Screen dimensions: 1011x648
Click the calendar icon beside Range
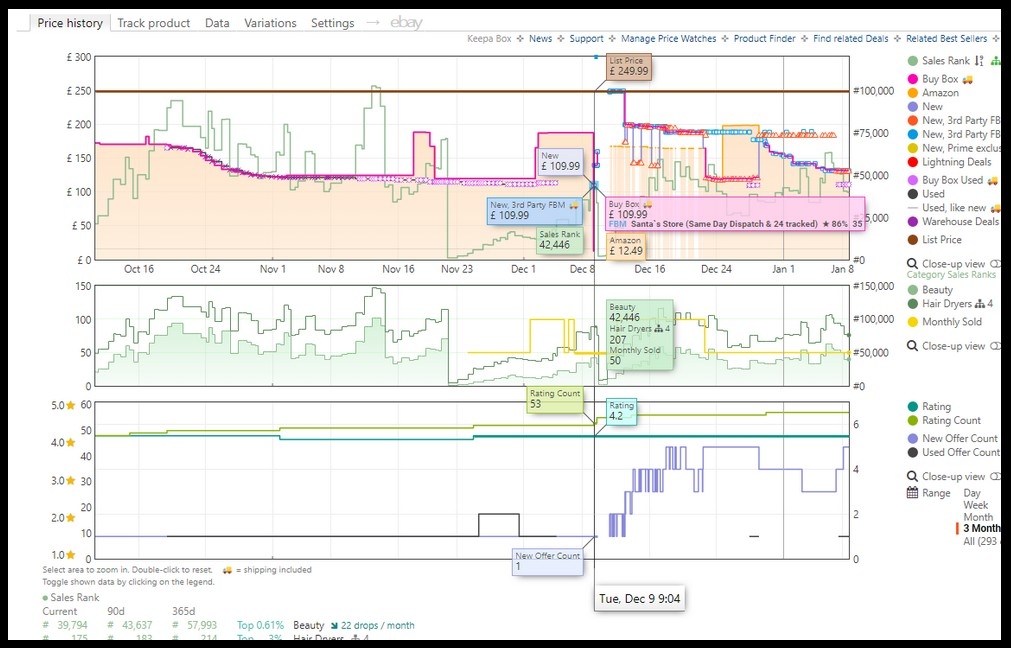click(x=912, y=493)
